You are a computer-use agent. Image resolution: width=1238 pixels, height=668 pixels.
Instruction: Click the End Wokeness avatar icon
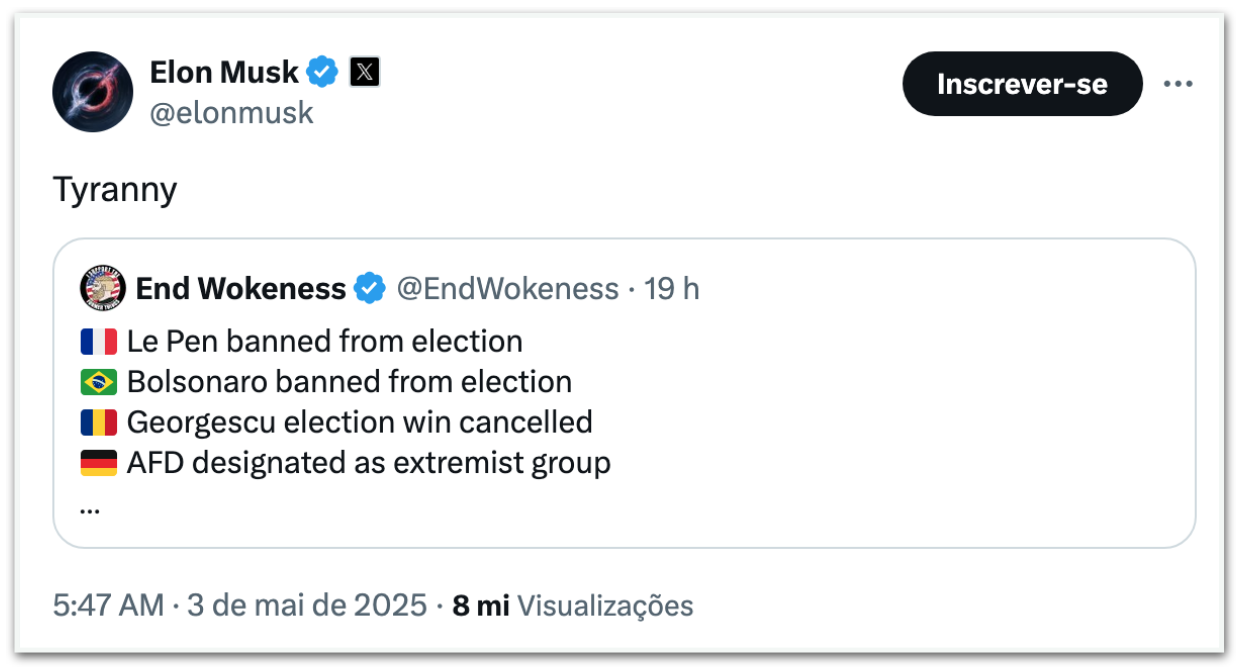pos(101,289)
